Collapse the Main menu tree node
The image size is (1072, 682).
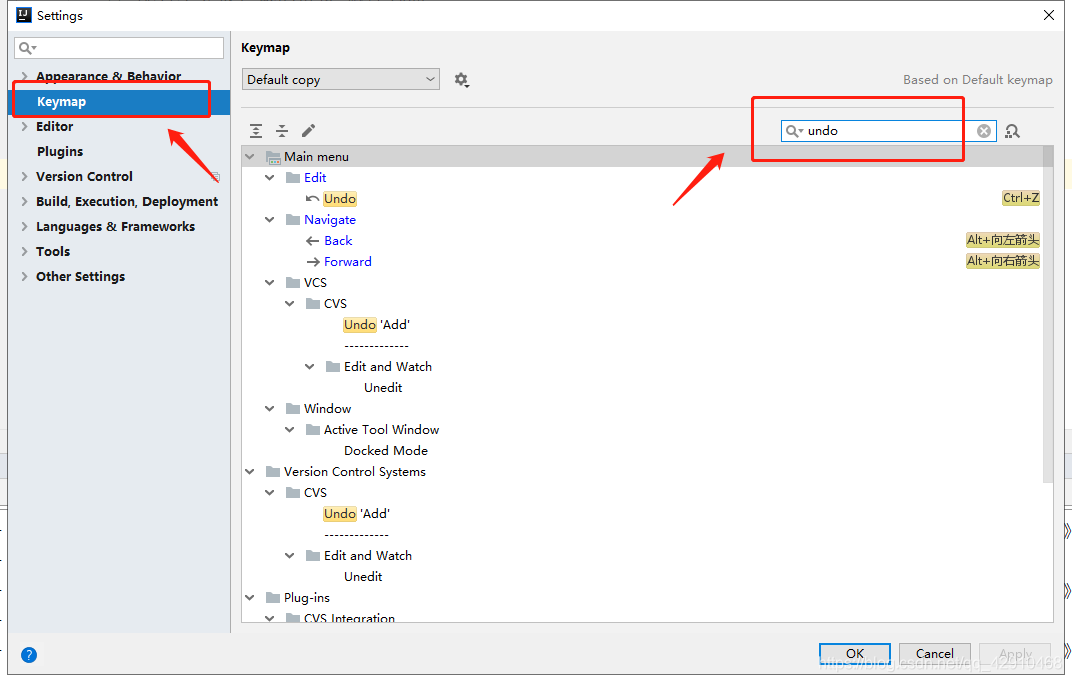[x=250, y=156]
